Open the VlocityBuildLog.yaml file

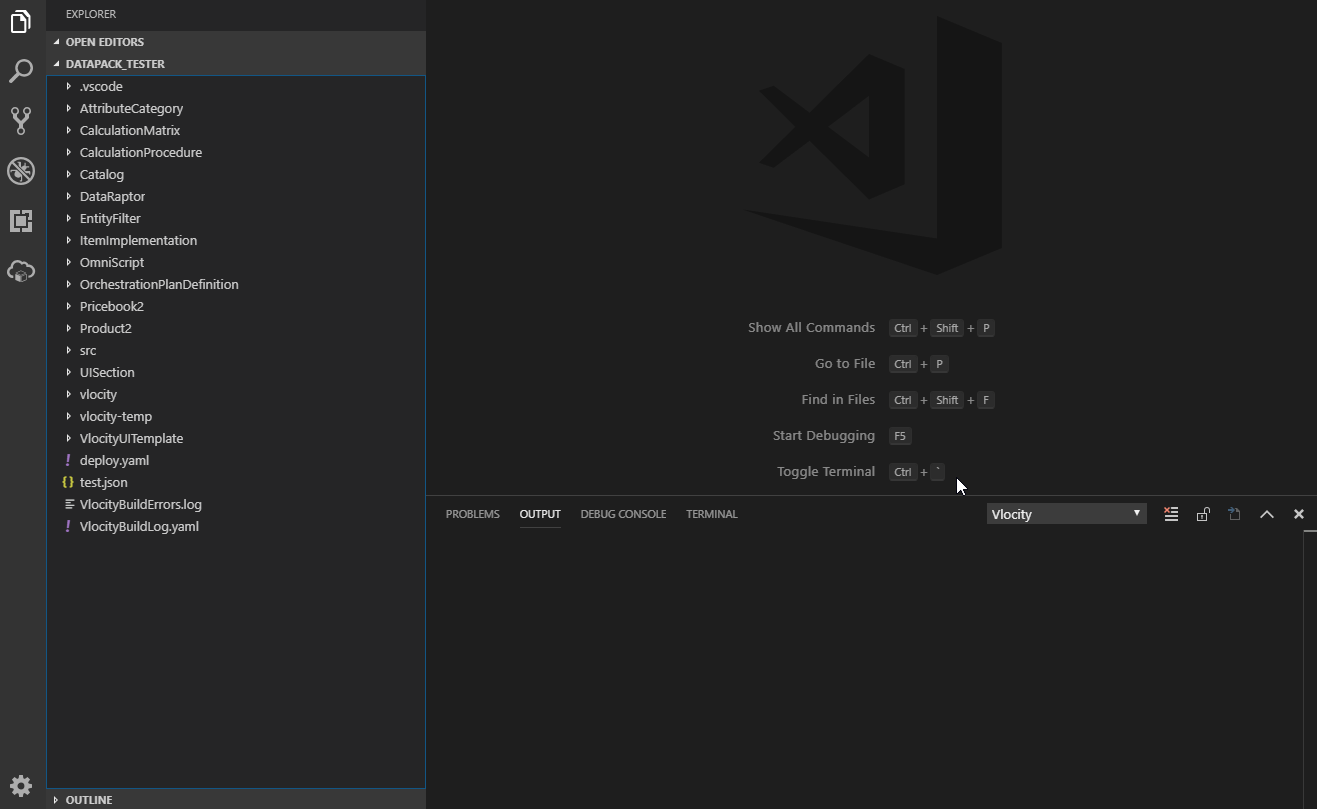coord(236,526)
